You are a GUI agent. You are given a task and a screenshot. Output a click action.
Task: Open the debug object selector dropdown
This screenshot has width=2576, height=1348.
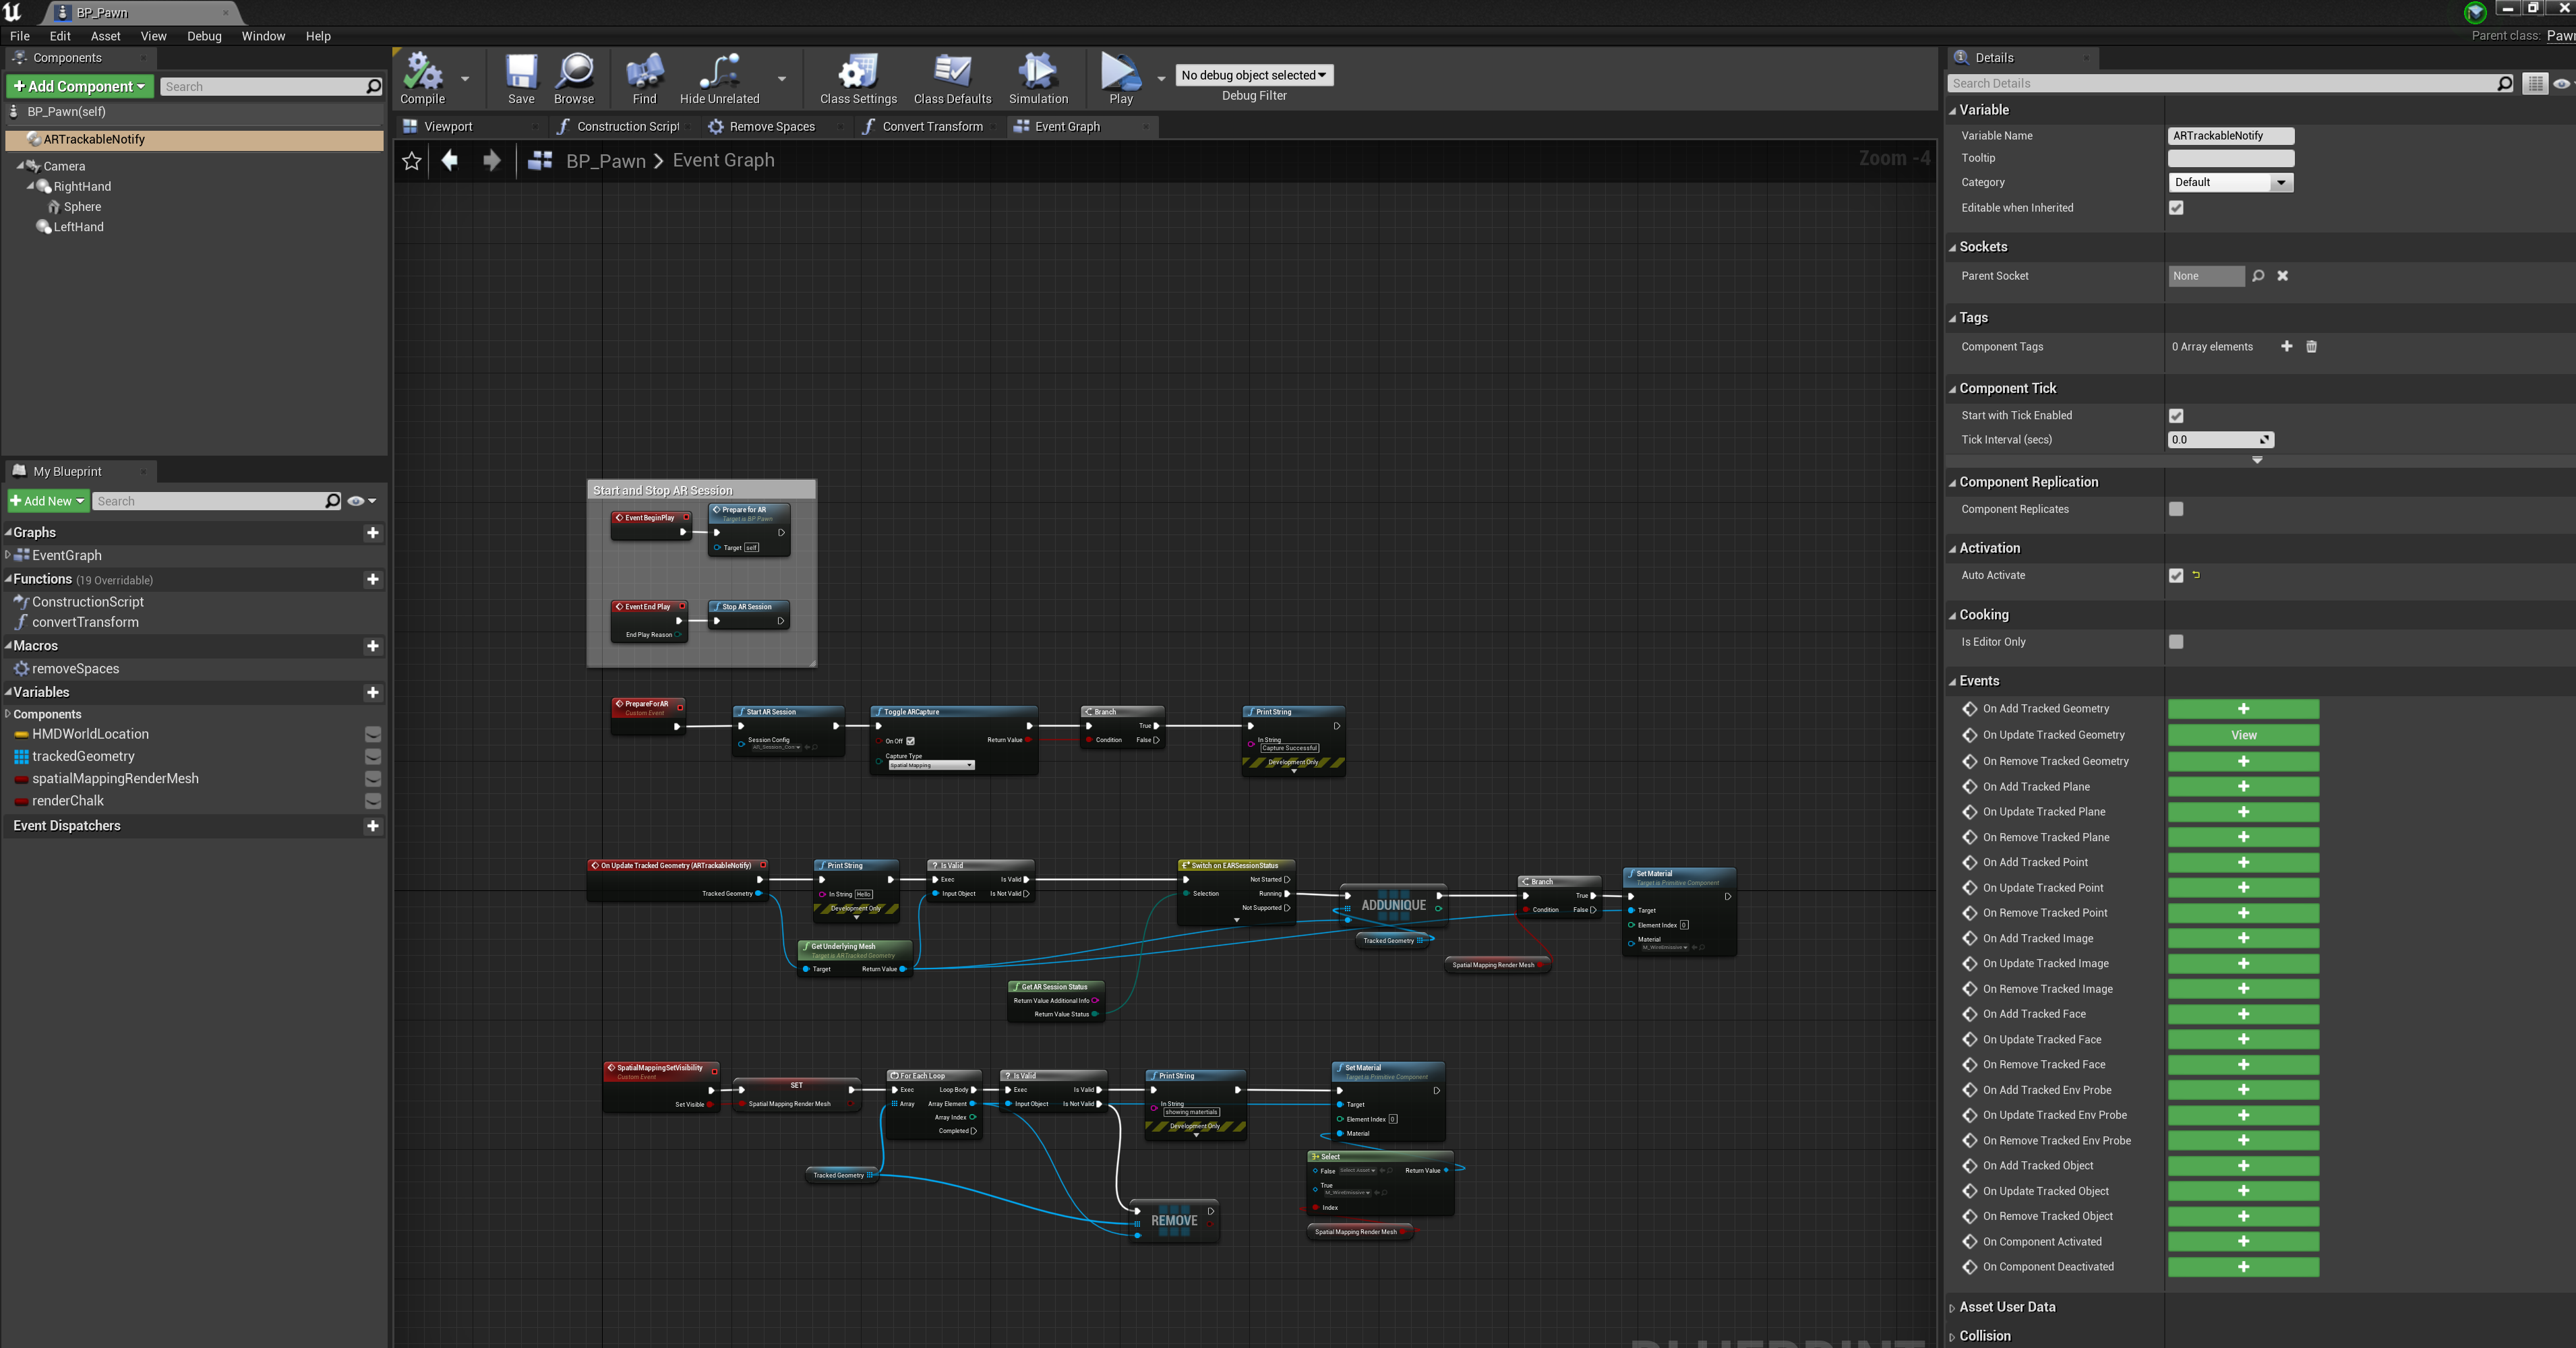coord(1254,75)
